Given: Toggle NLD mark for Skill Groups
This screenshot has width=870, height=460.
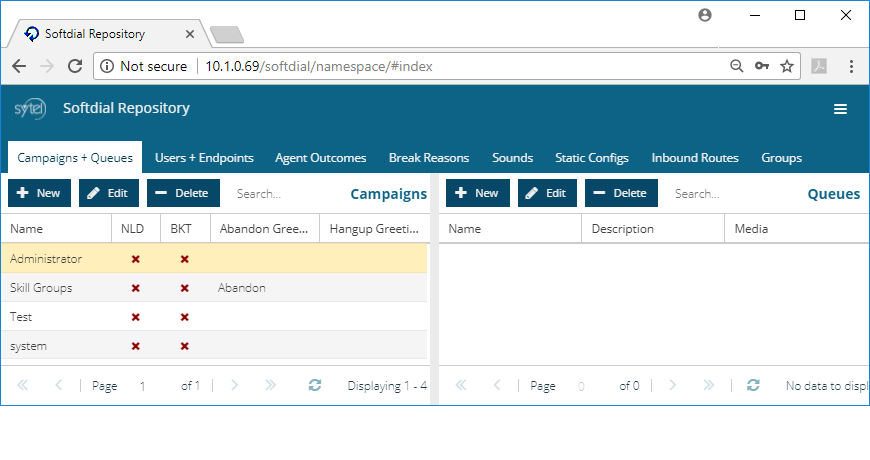Looking at the screenshot, I should coord(135,288).
